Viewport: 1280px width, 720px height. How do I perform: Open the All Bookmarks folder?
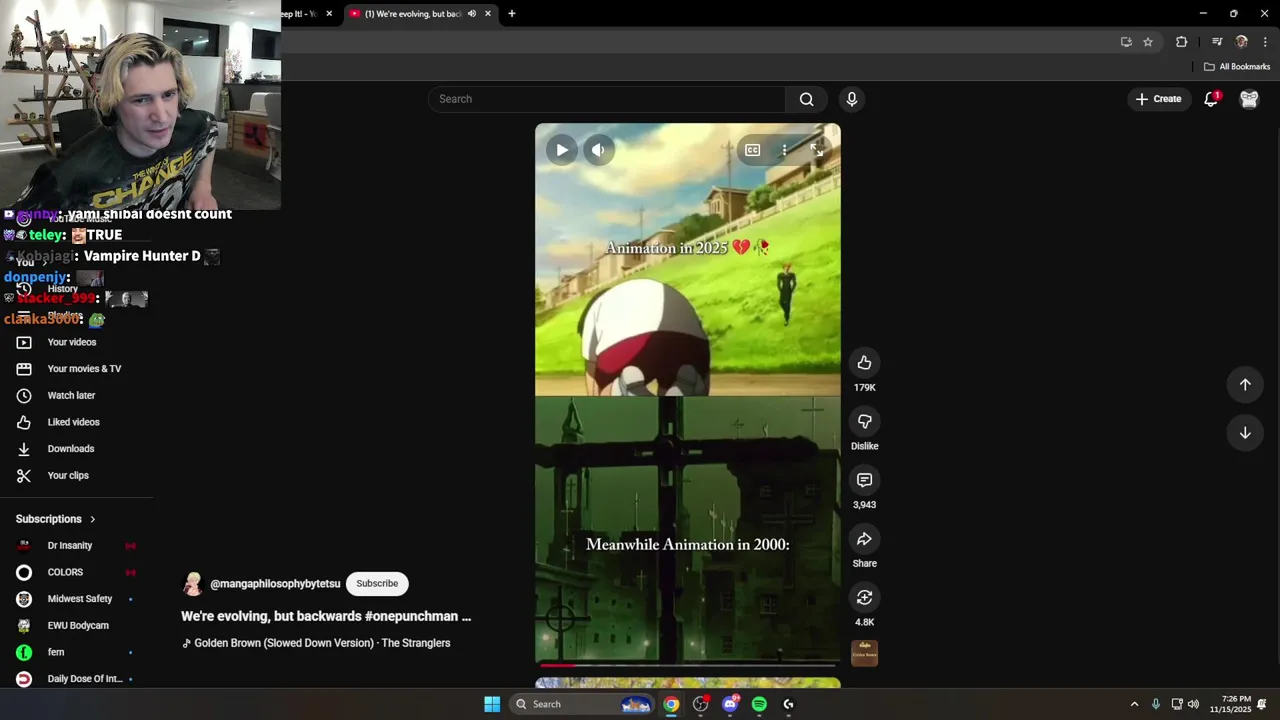[x=1237, y=67]
